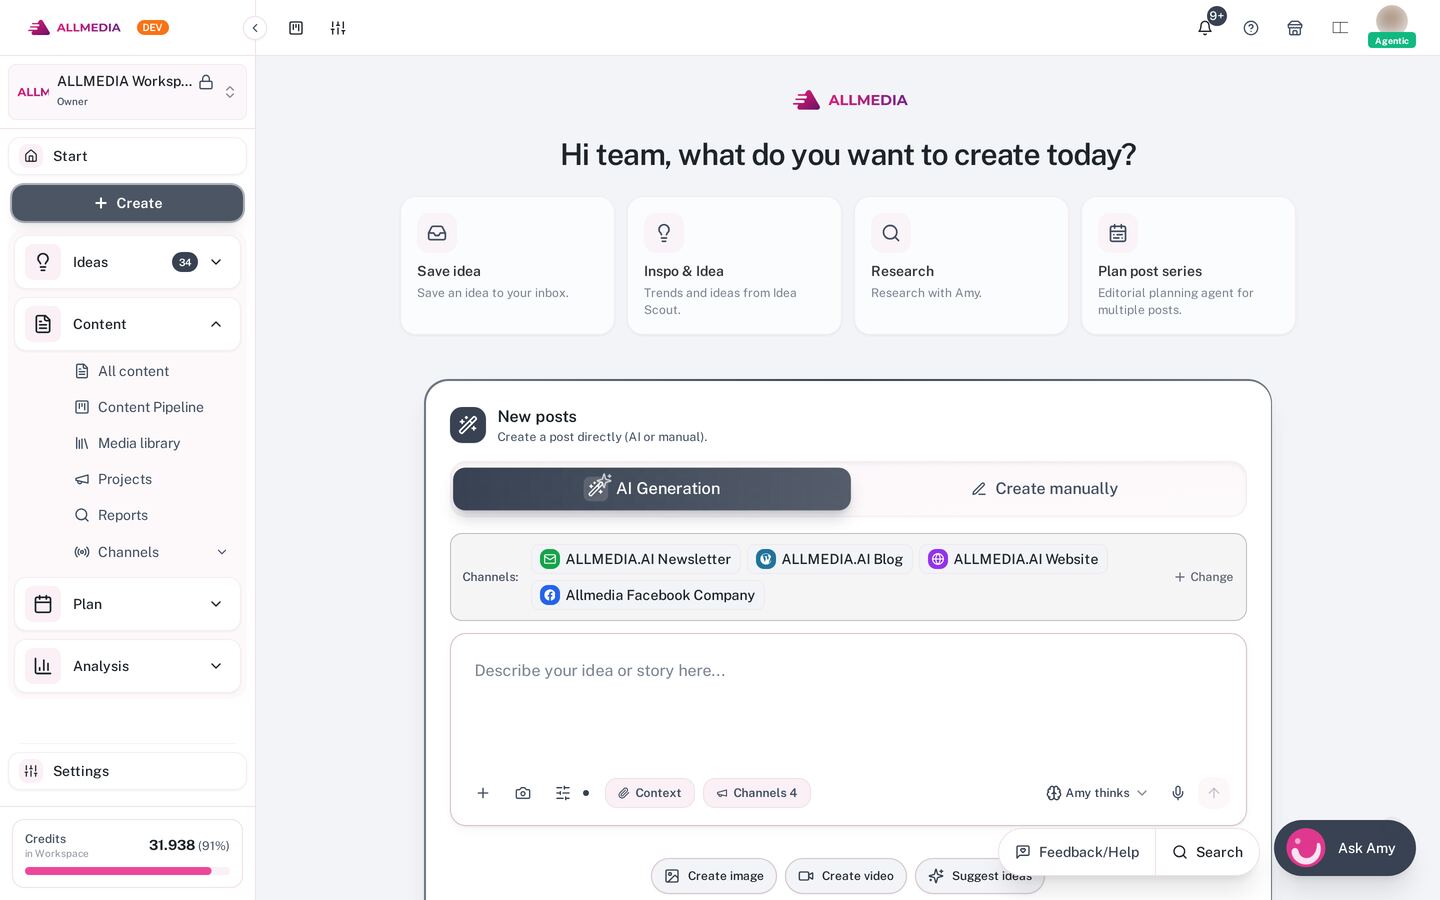1440x900 pixels.
Task: Click the send arrow button
Action: click(1214, 793)
